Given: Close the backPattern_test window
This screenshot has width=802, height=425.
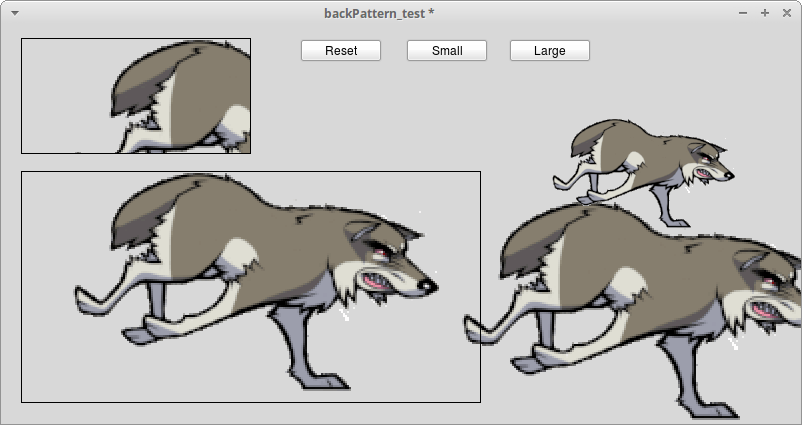Looking at the screenshot, I should [785, 13].
